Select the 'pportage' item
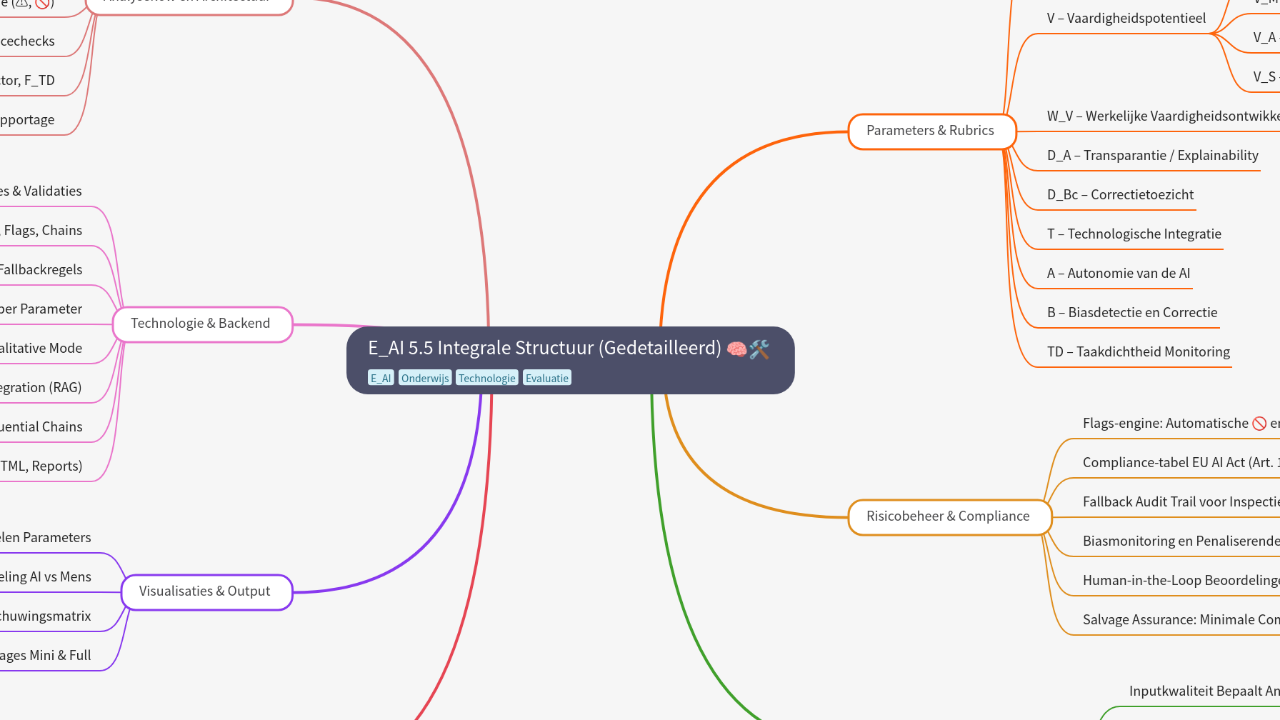The width and height of the screenshot is (1280, 720). tap(28, 120)
